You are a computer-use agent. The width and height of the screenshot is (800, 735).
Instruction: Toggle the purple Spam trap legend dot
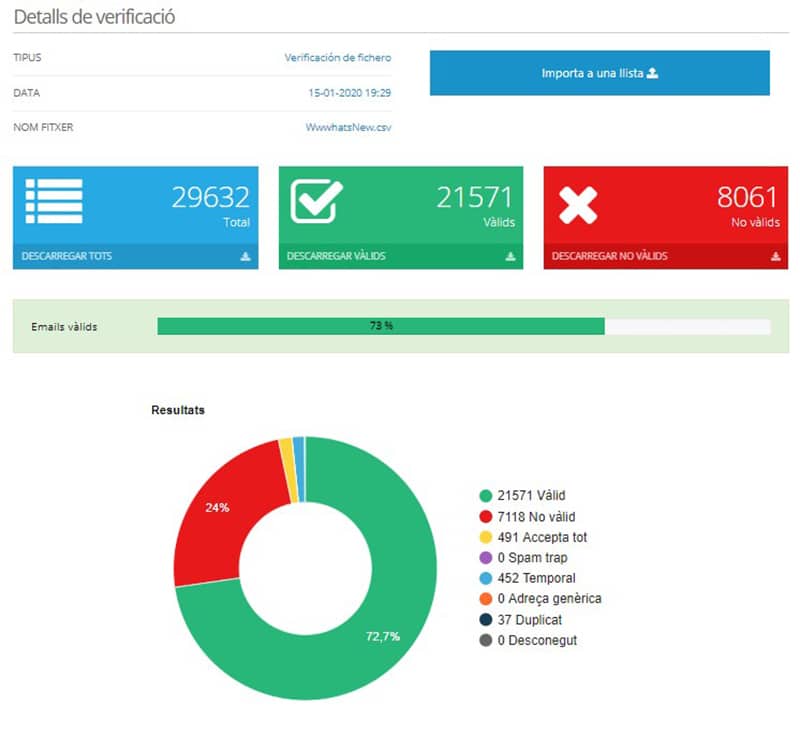(486, 557)
